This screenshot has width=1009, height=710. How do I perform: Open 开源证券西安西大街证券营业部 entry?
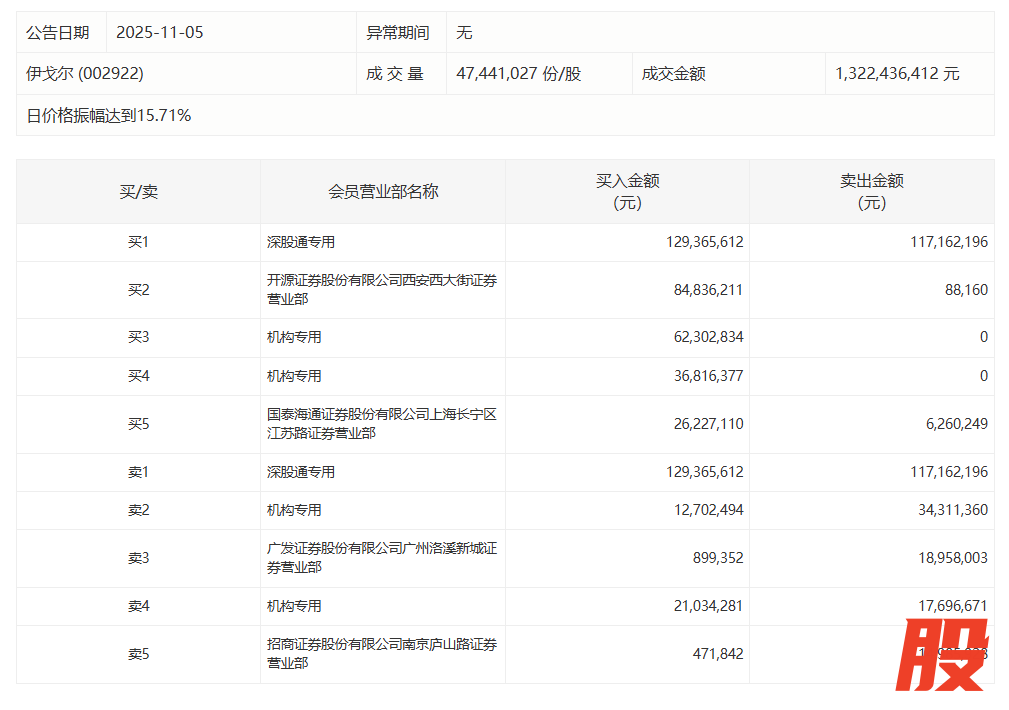[x=381, y=290]
